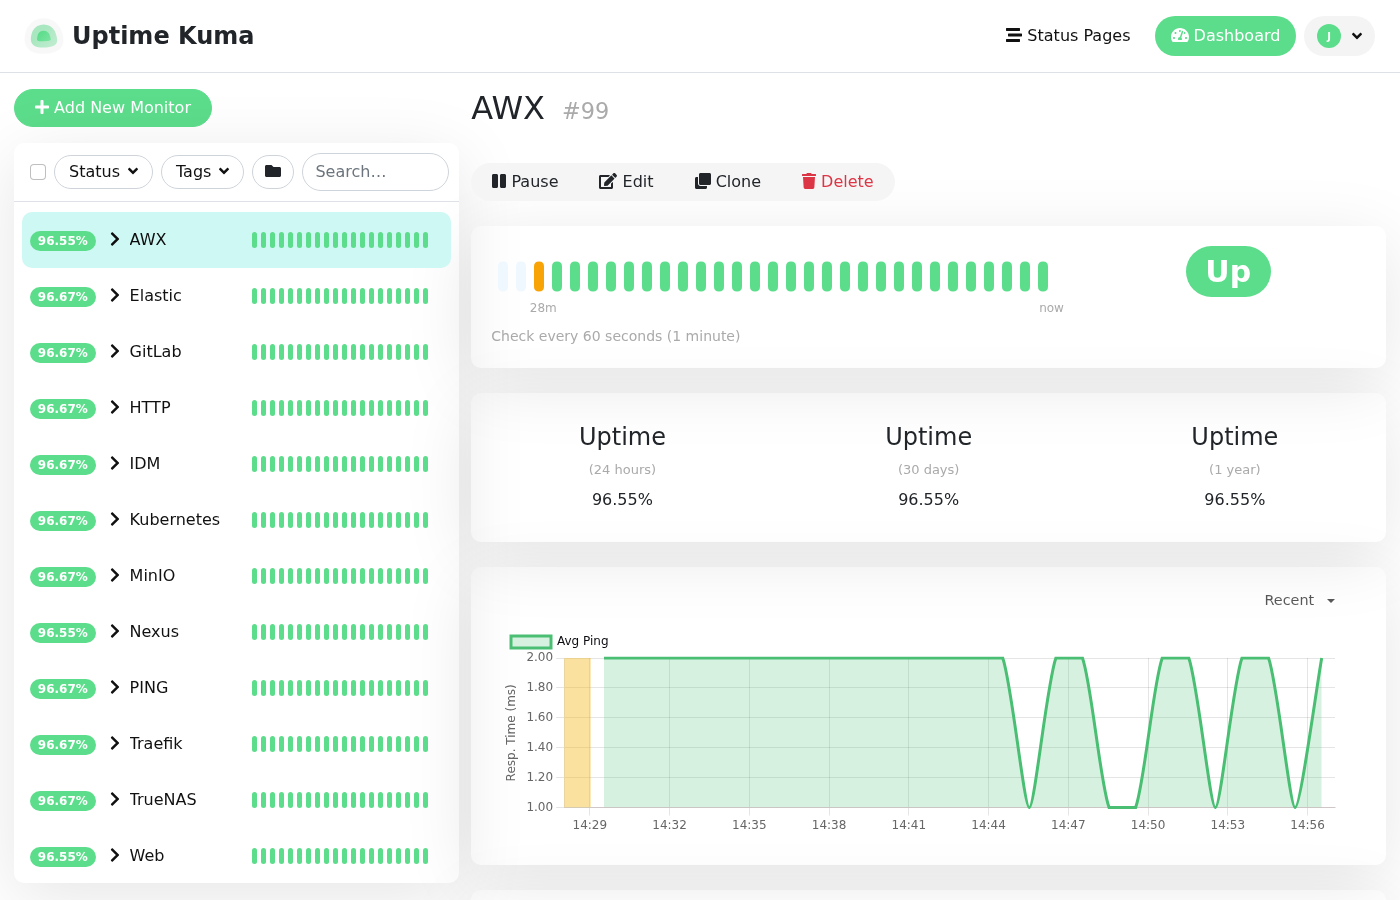Click the green Up status badge

[x=1228, y=272]
